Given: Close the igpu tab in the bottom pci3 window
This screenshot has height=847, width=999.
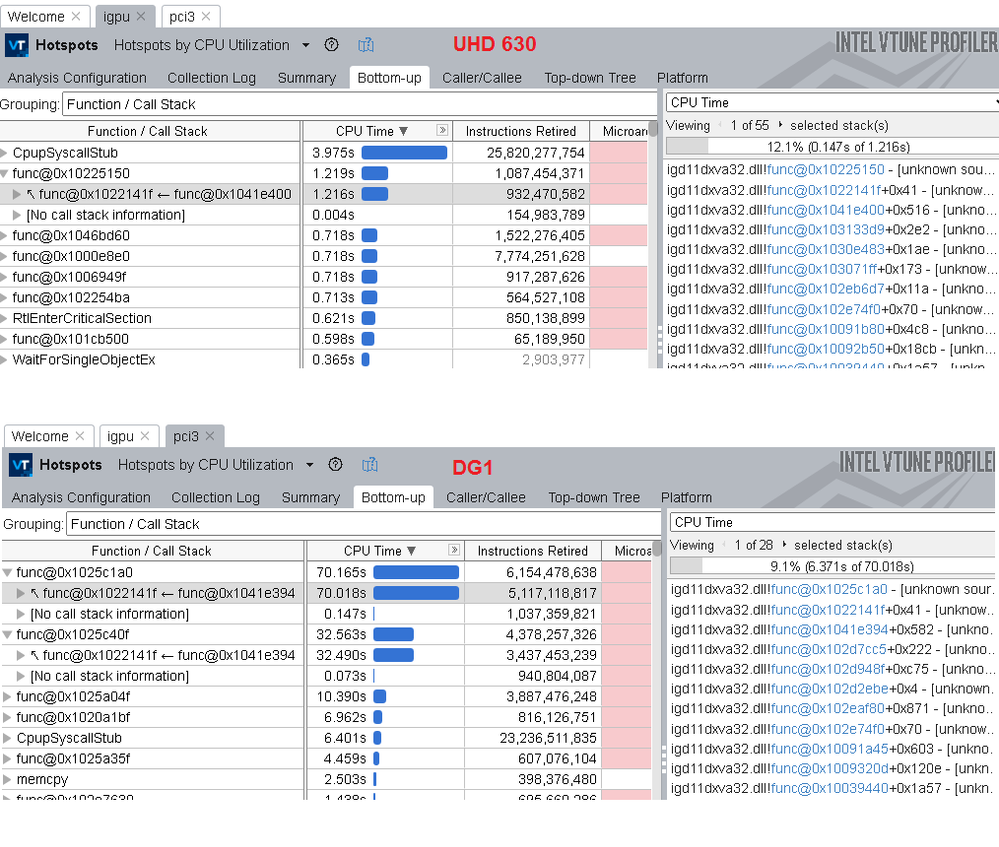Looking at the screenshot, I should pos(145,436).
